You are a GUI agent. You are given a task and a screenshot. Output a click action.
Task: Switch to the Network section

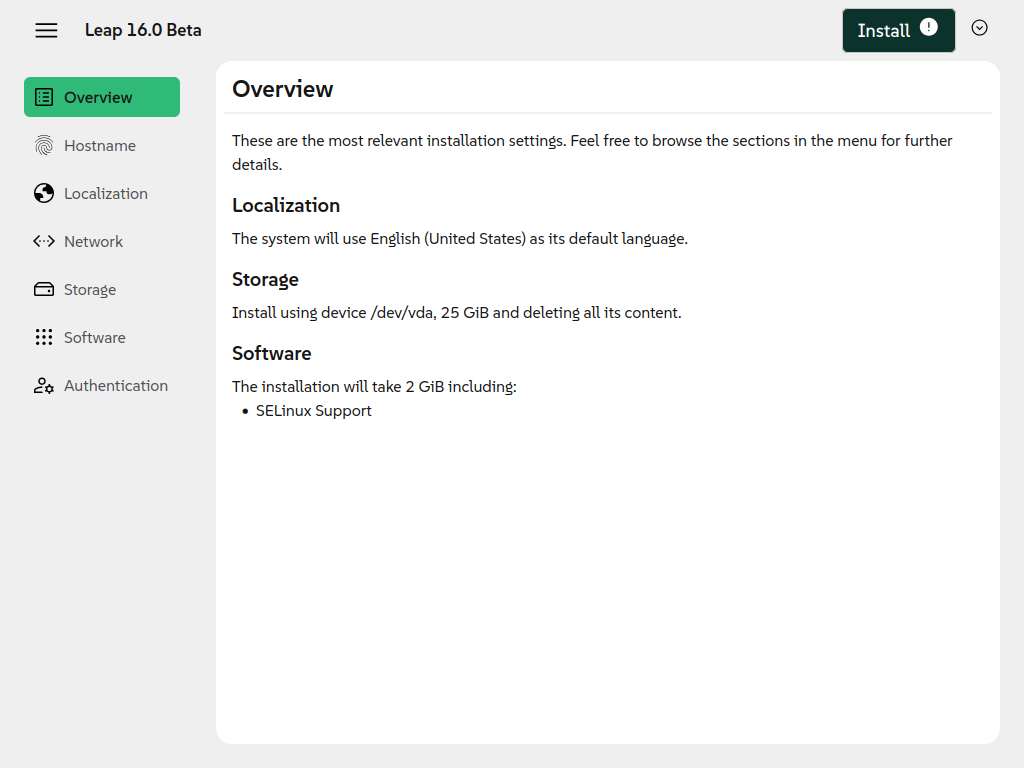(102, 242)
